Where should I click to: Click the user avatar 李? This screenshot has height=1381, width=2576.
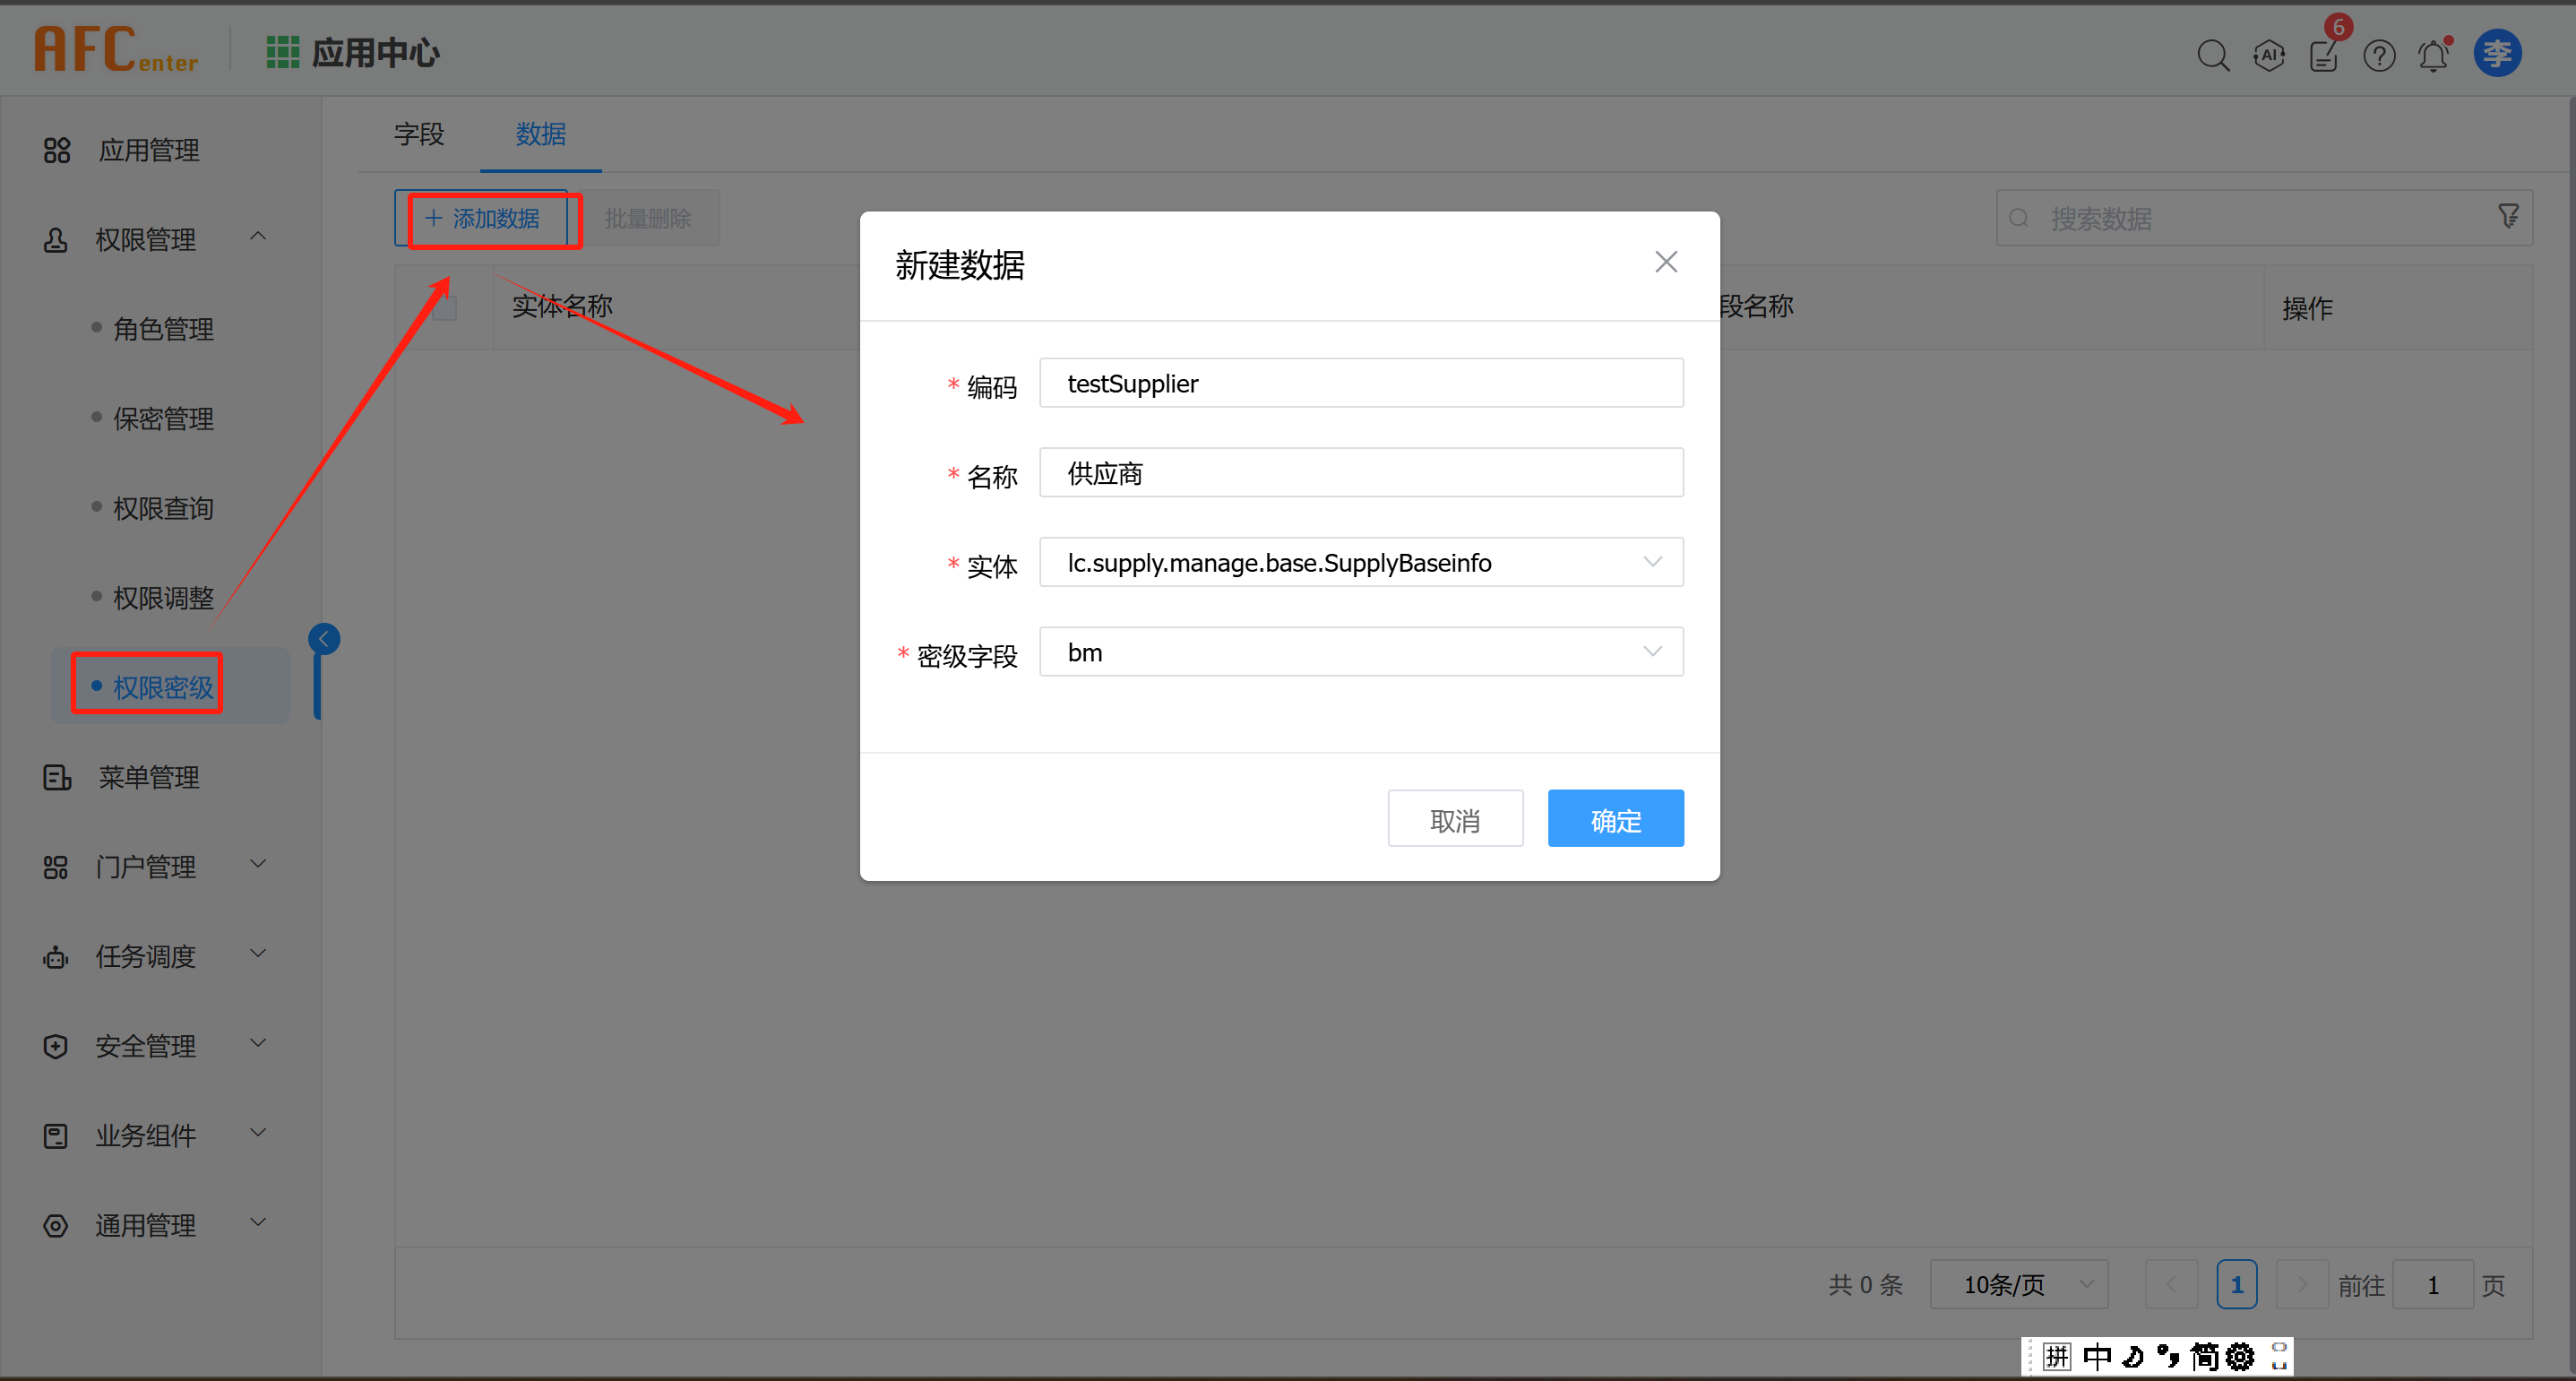2497,53
